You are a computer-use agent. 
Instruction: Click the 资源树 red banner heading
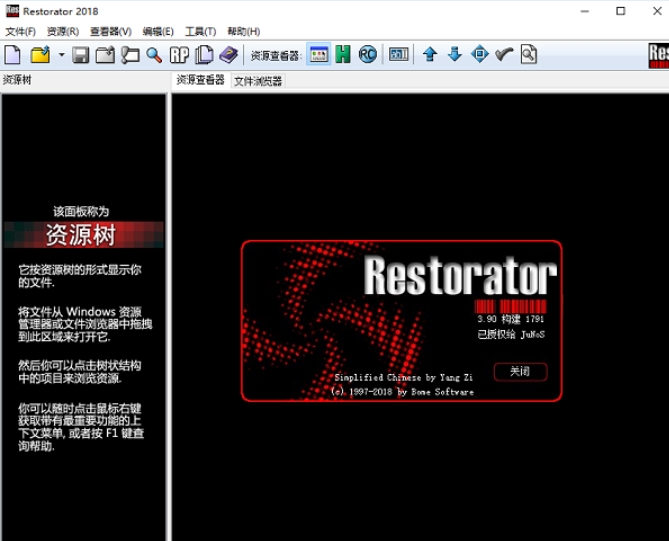click(84, 235)
